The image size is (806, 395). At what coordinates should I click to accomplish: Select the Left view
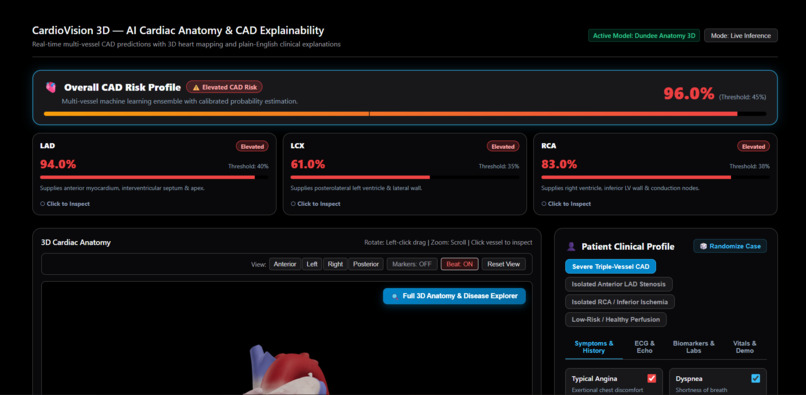click(x=312, y=264)
